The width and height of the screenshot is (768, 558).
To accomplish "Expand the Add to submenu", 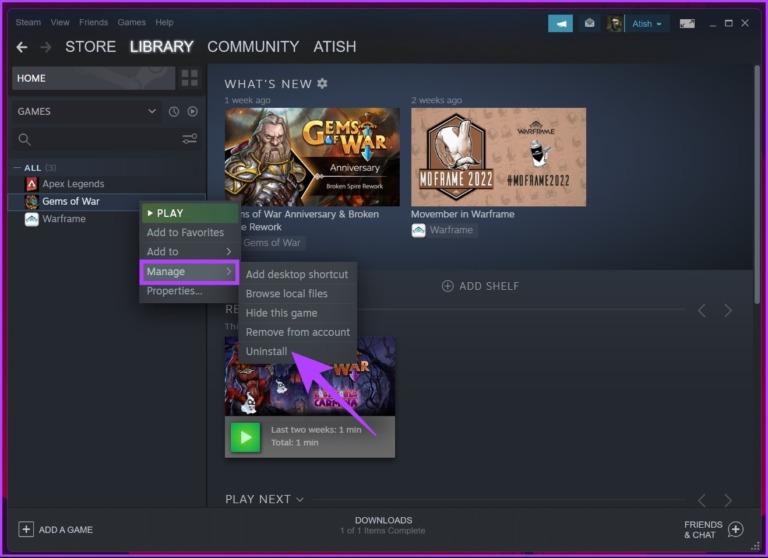I will click(x=190, y=252).
